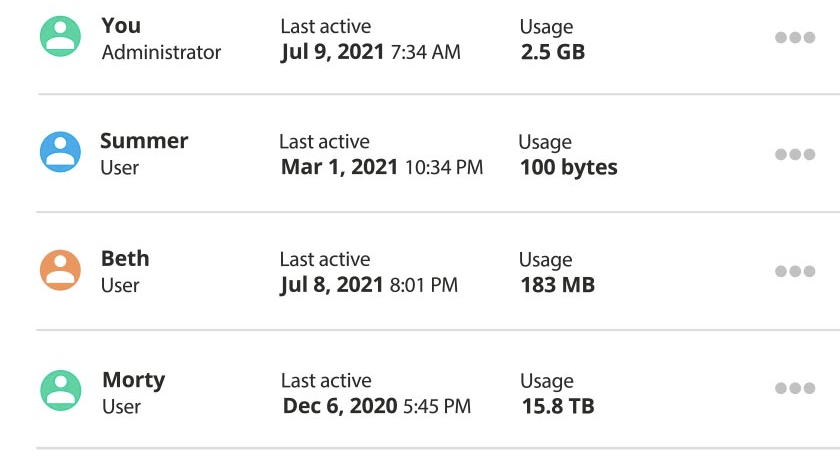Click Summer's 100 bytes usage value
This screenshot has height=473, width=840.
pyautogui.click(x=568, y=168)
